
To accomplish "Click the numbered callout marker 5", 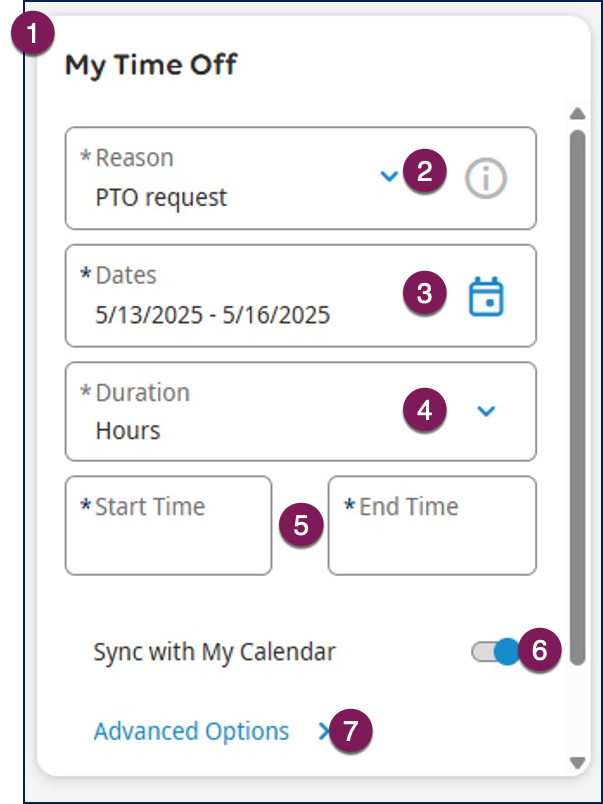I will pos(301,525).
